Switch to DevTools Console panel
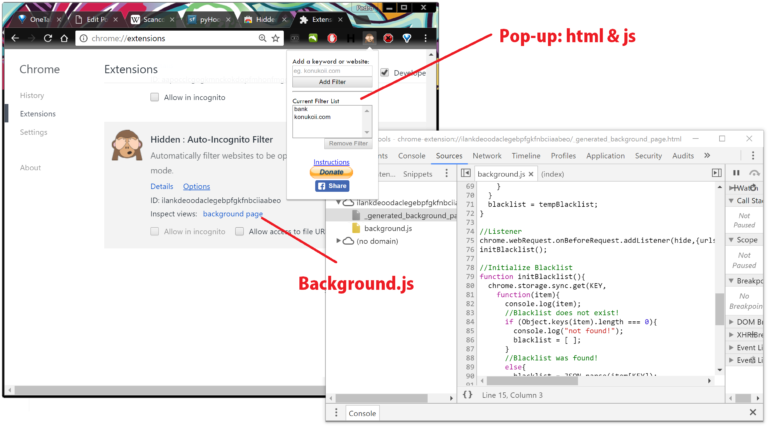This screenshot has width=768, height=426. [x=411, y=156]
